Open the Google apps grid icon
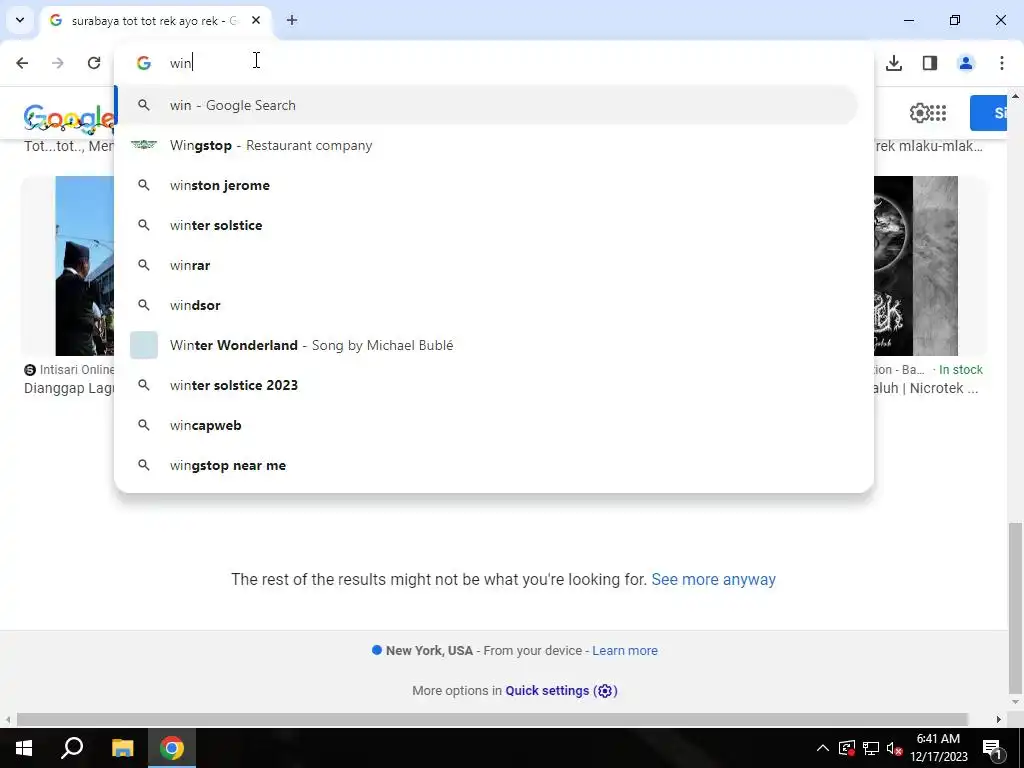Viewport: 1024px width, 768px height. pyautogui.click(x=938, y=113)
